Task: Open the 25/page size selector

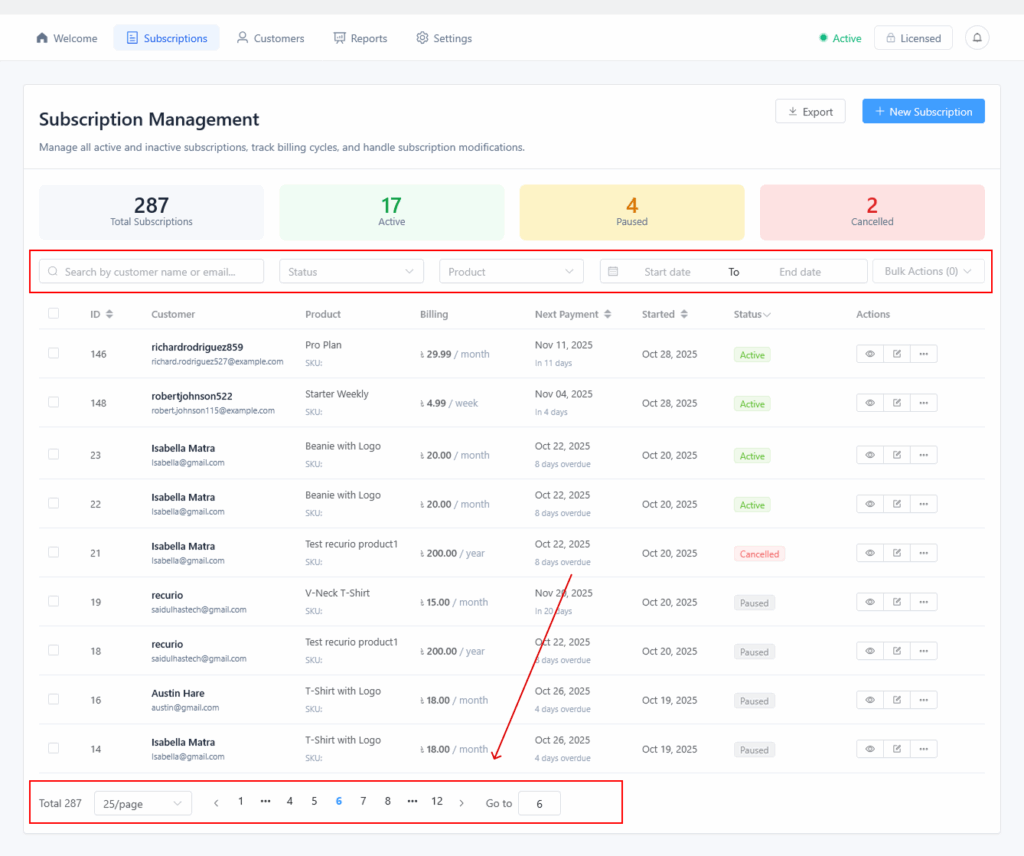Action: pos(142,803)
